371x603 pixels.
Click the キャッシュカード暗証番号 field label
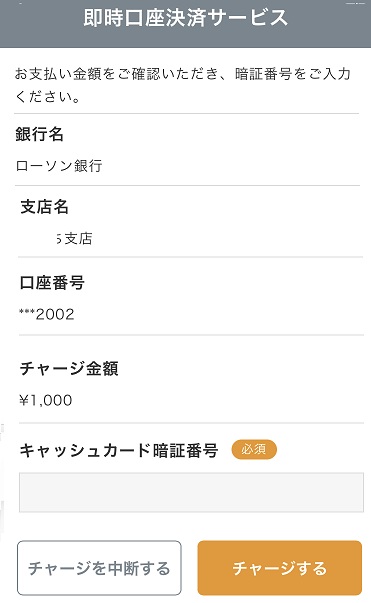[x=119, y=450]
